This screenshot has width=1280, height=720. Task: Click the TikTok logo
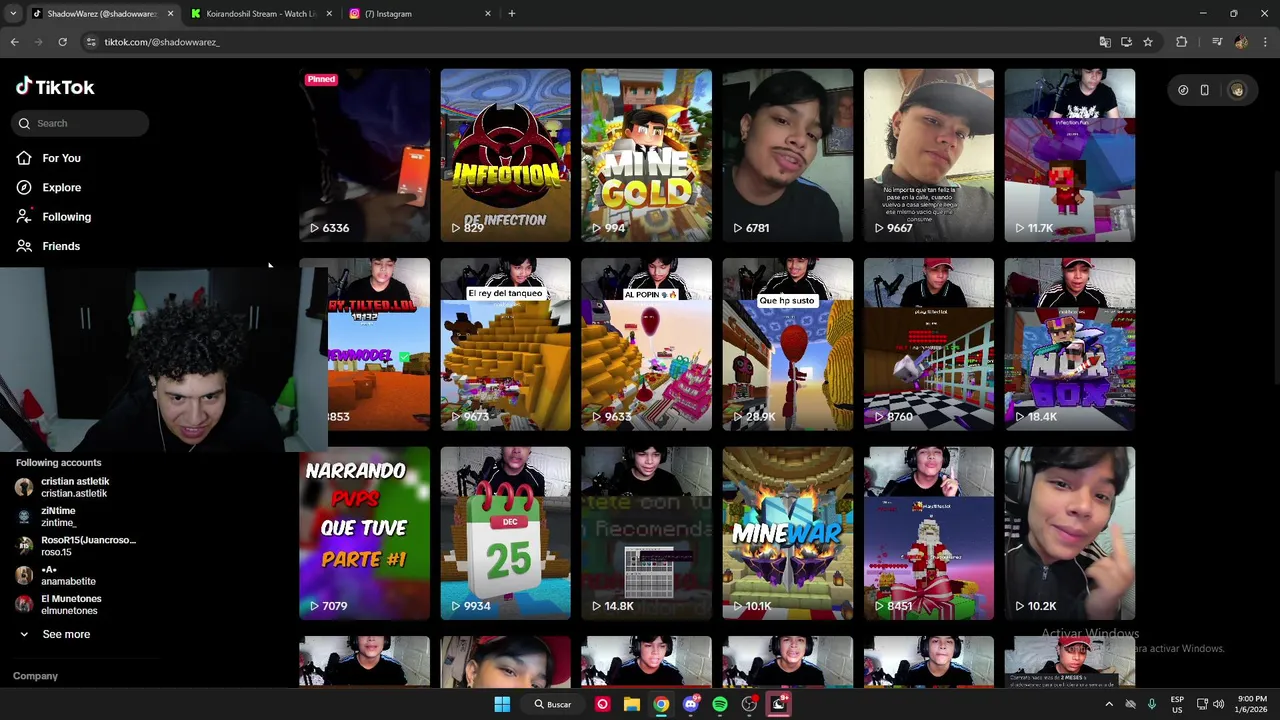point(55,87)
